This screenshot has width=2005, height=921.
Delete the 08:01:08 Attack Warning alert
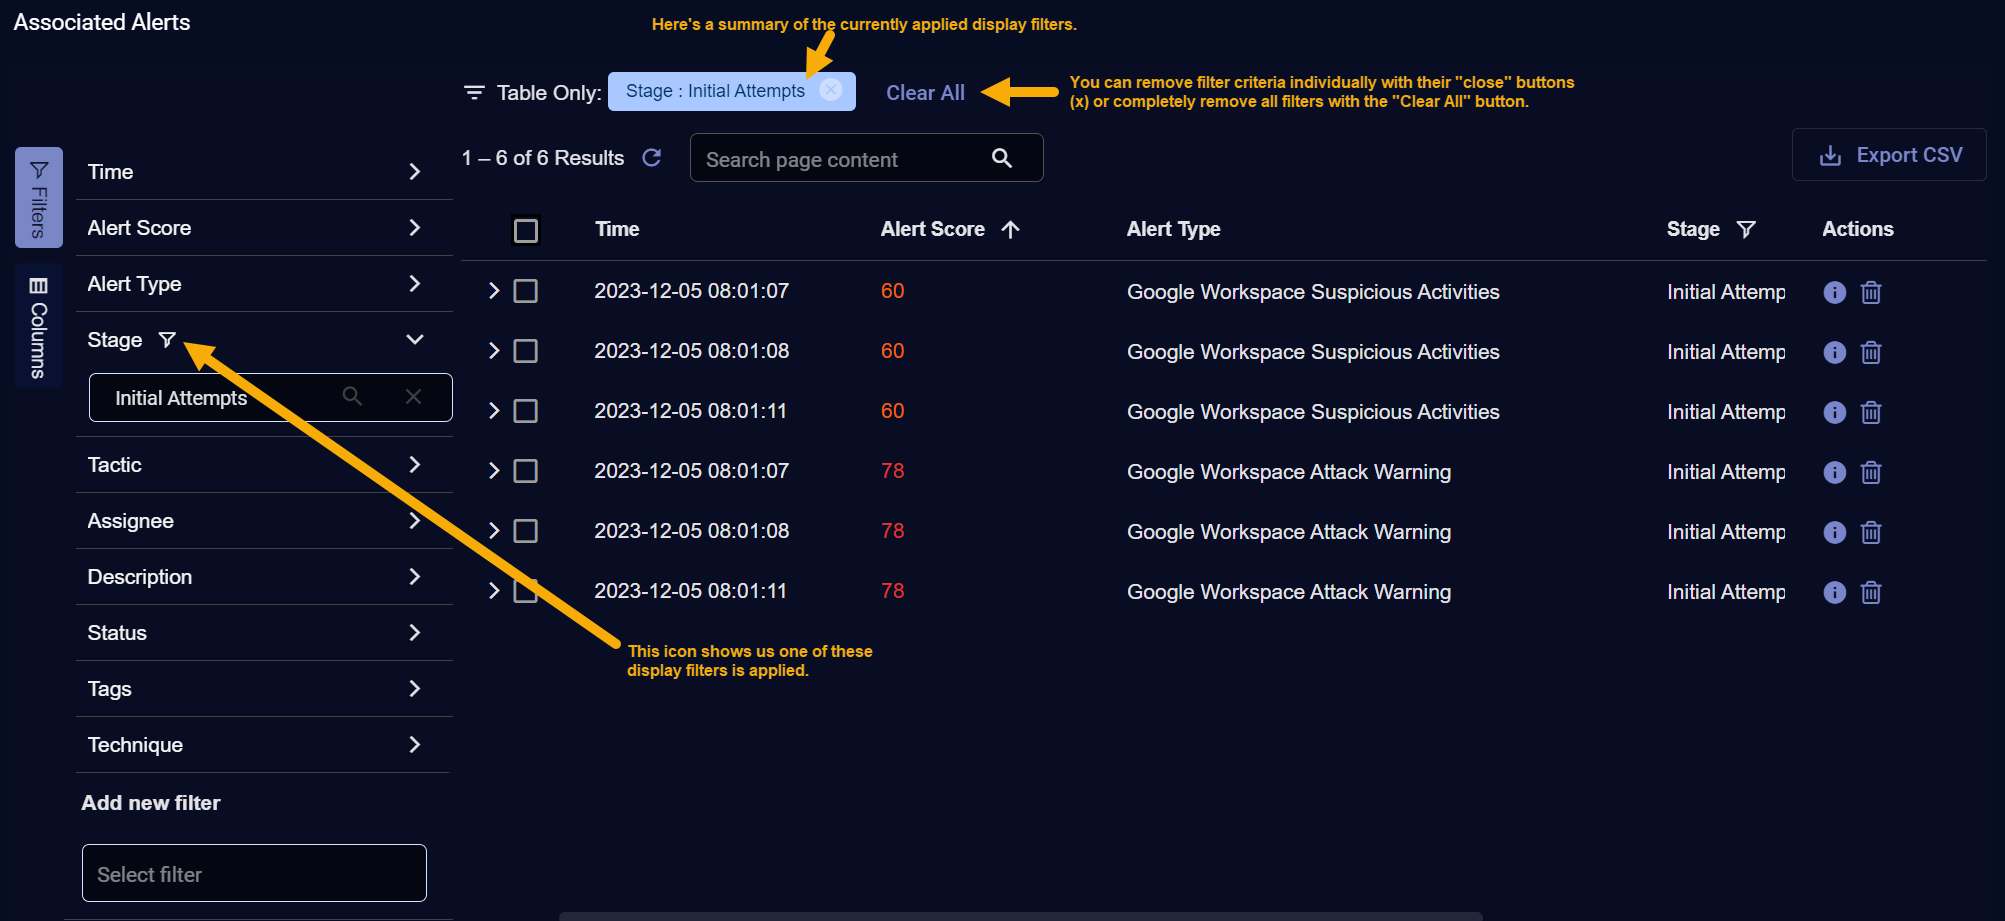point(1870,532)
